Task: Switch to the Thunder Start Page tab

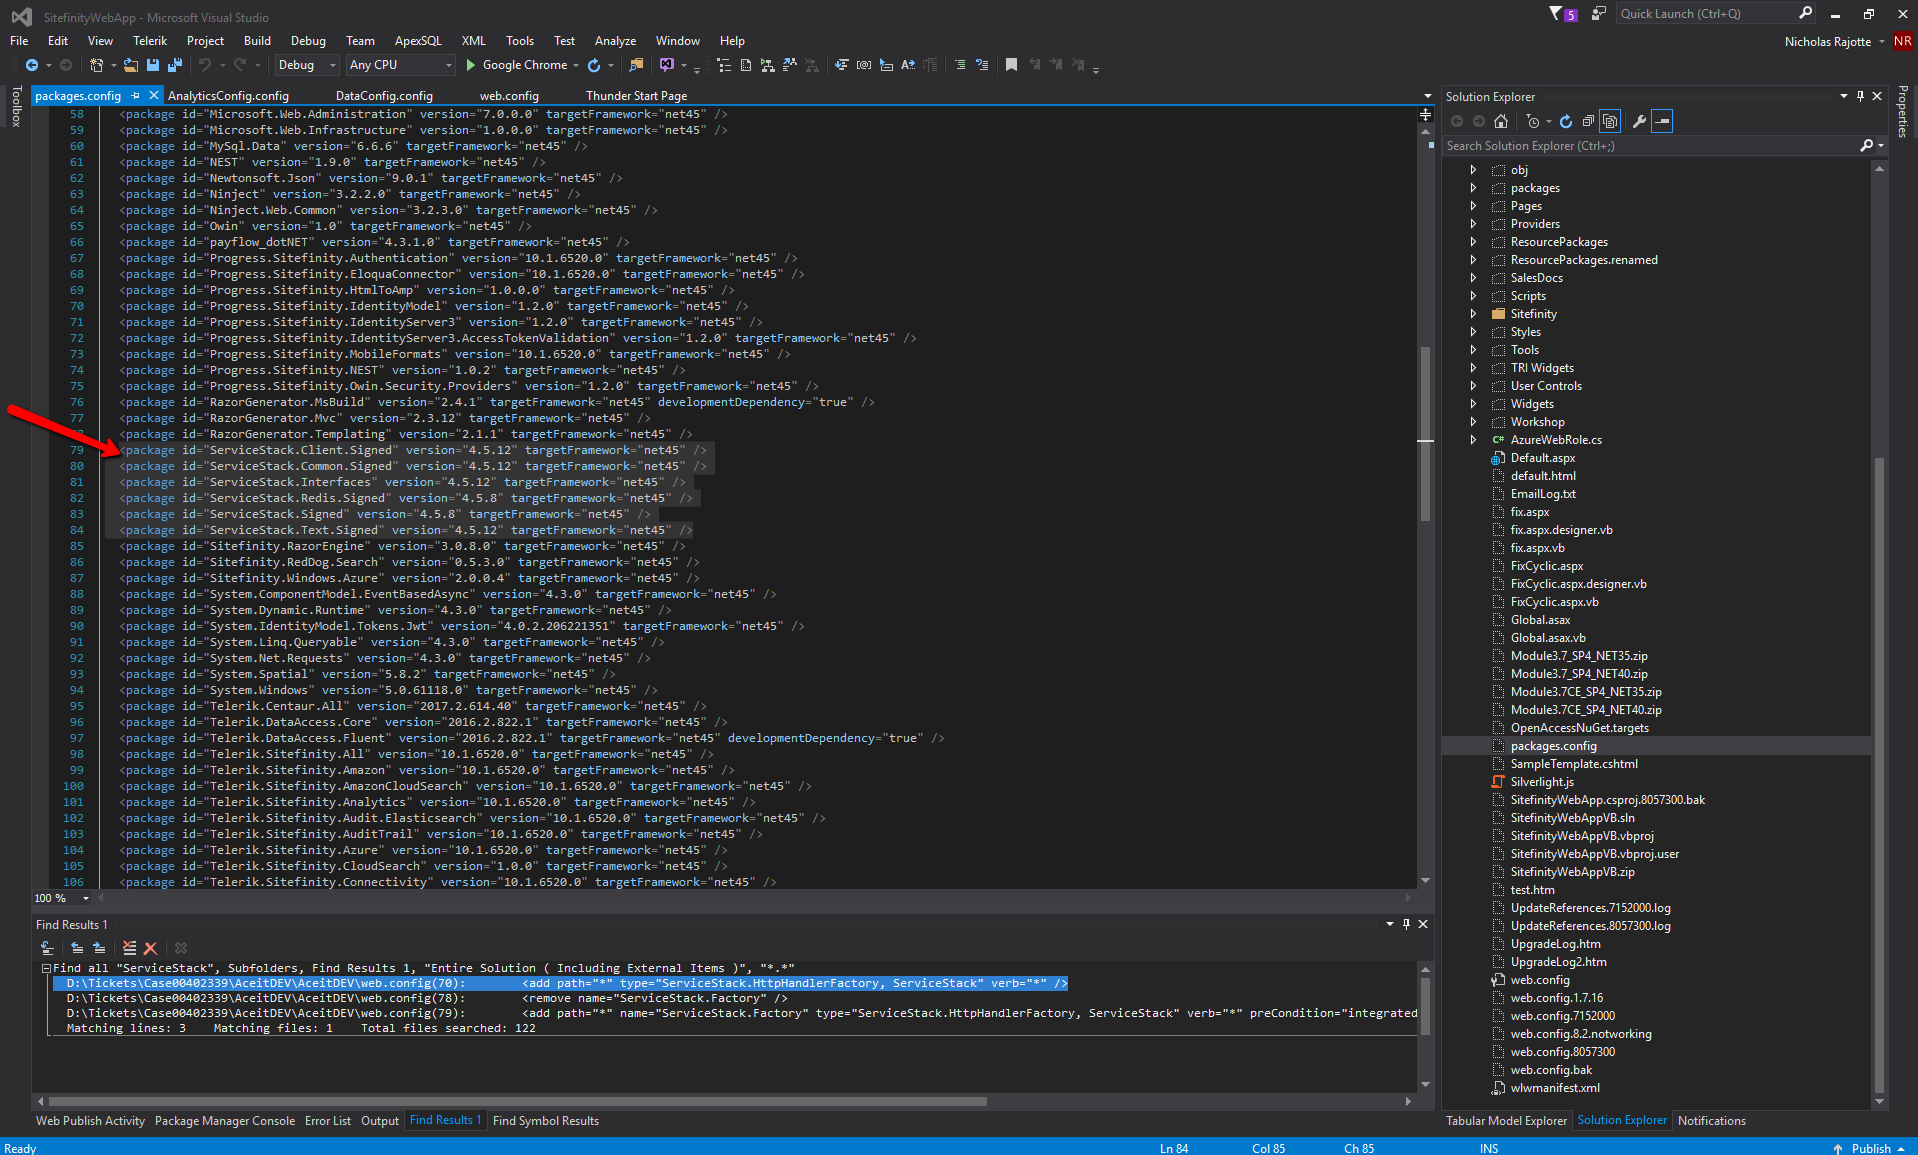Action: pyautogui.click(x=636, y=96)
